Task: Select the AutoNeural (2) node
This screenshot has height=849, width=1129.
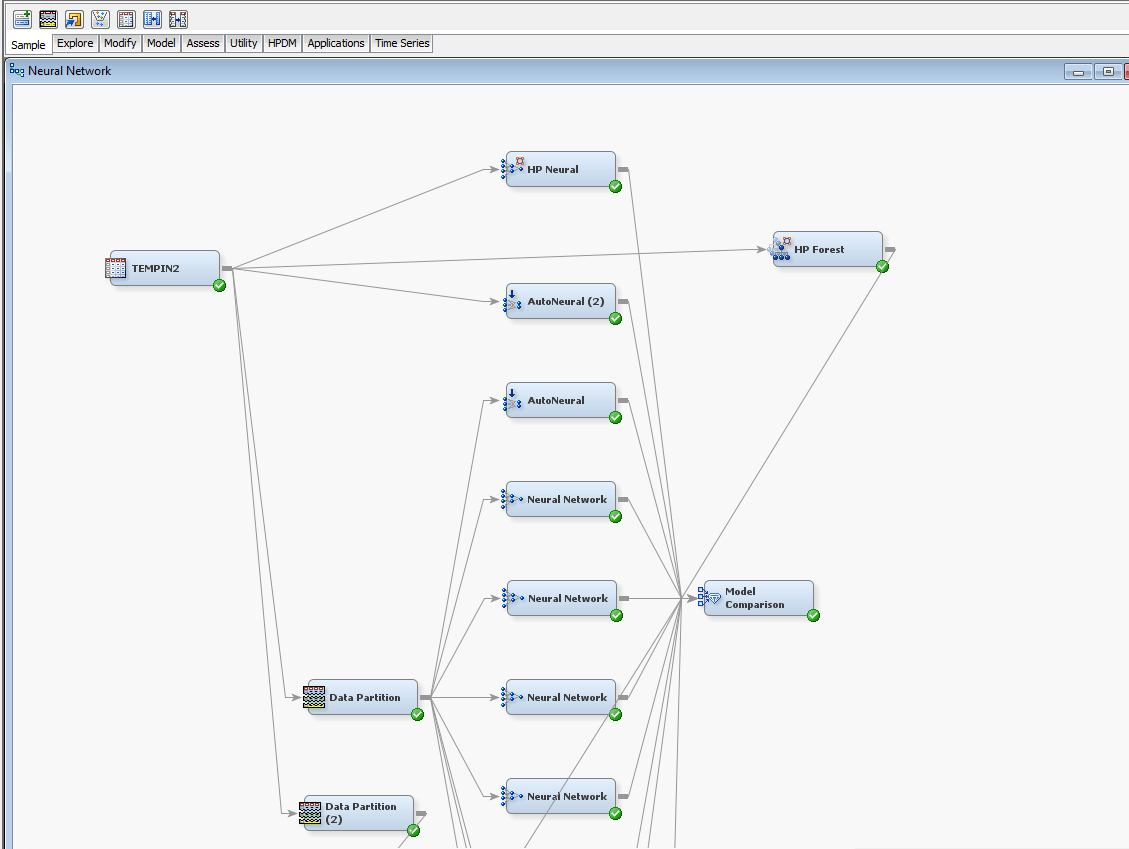Action: point(561,300)
